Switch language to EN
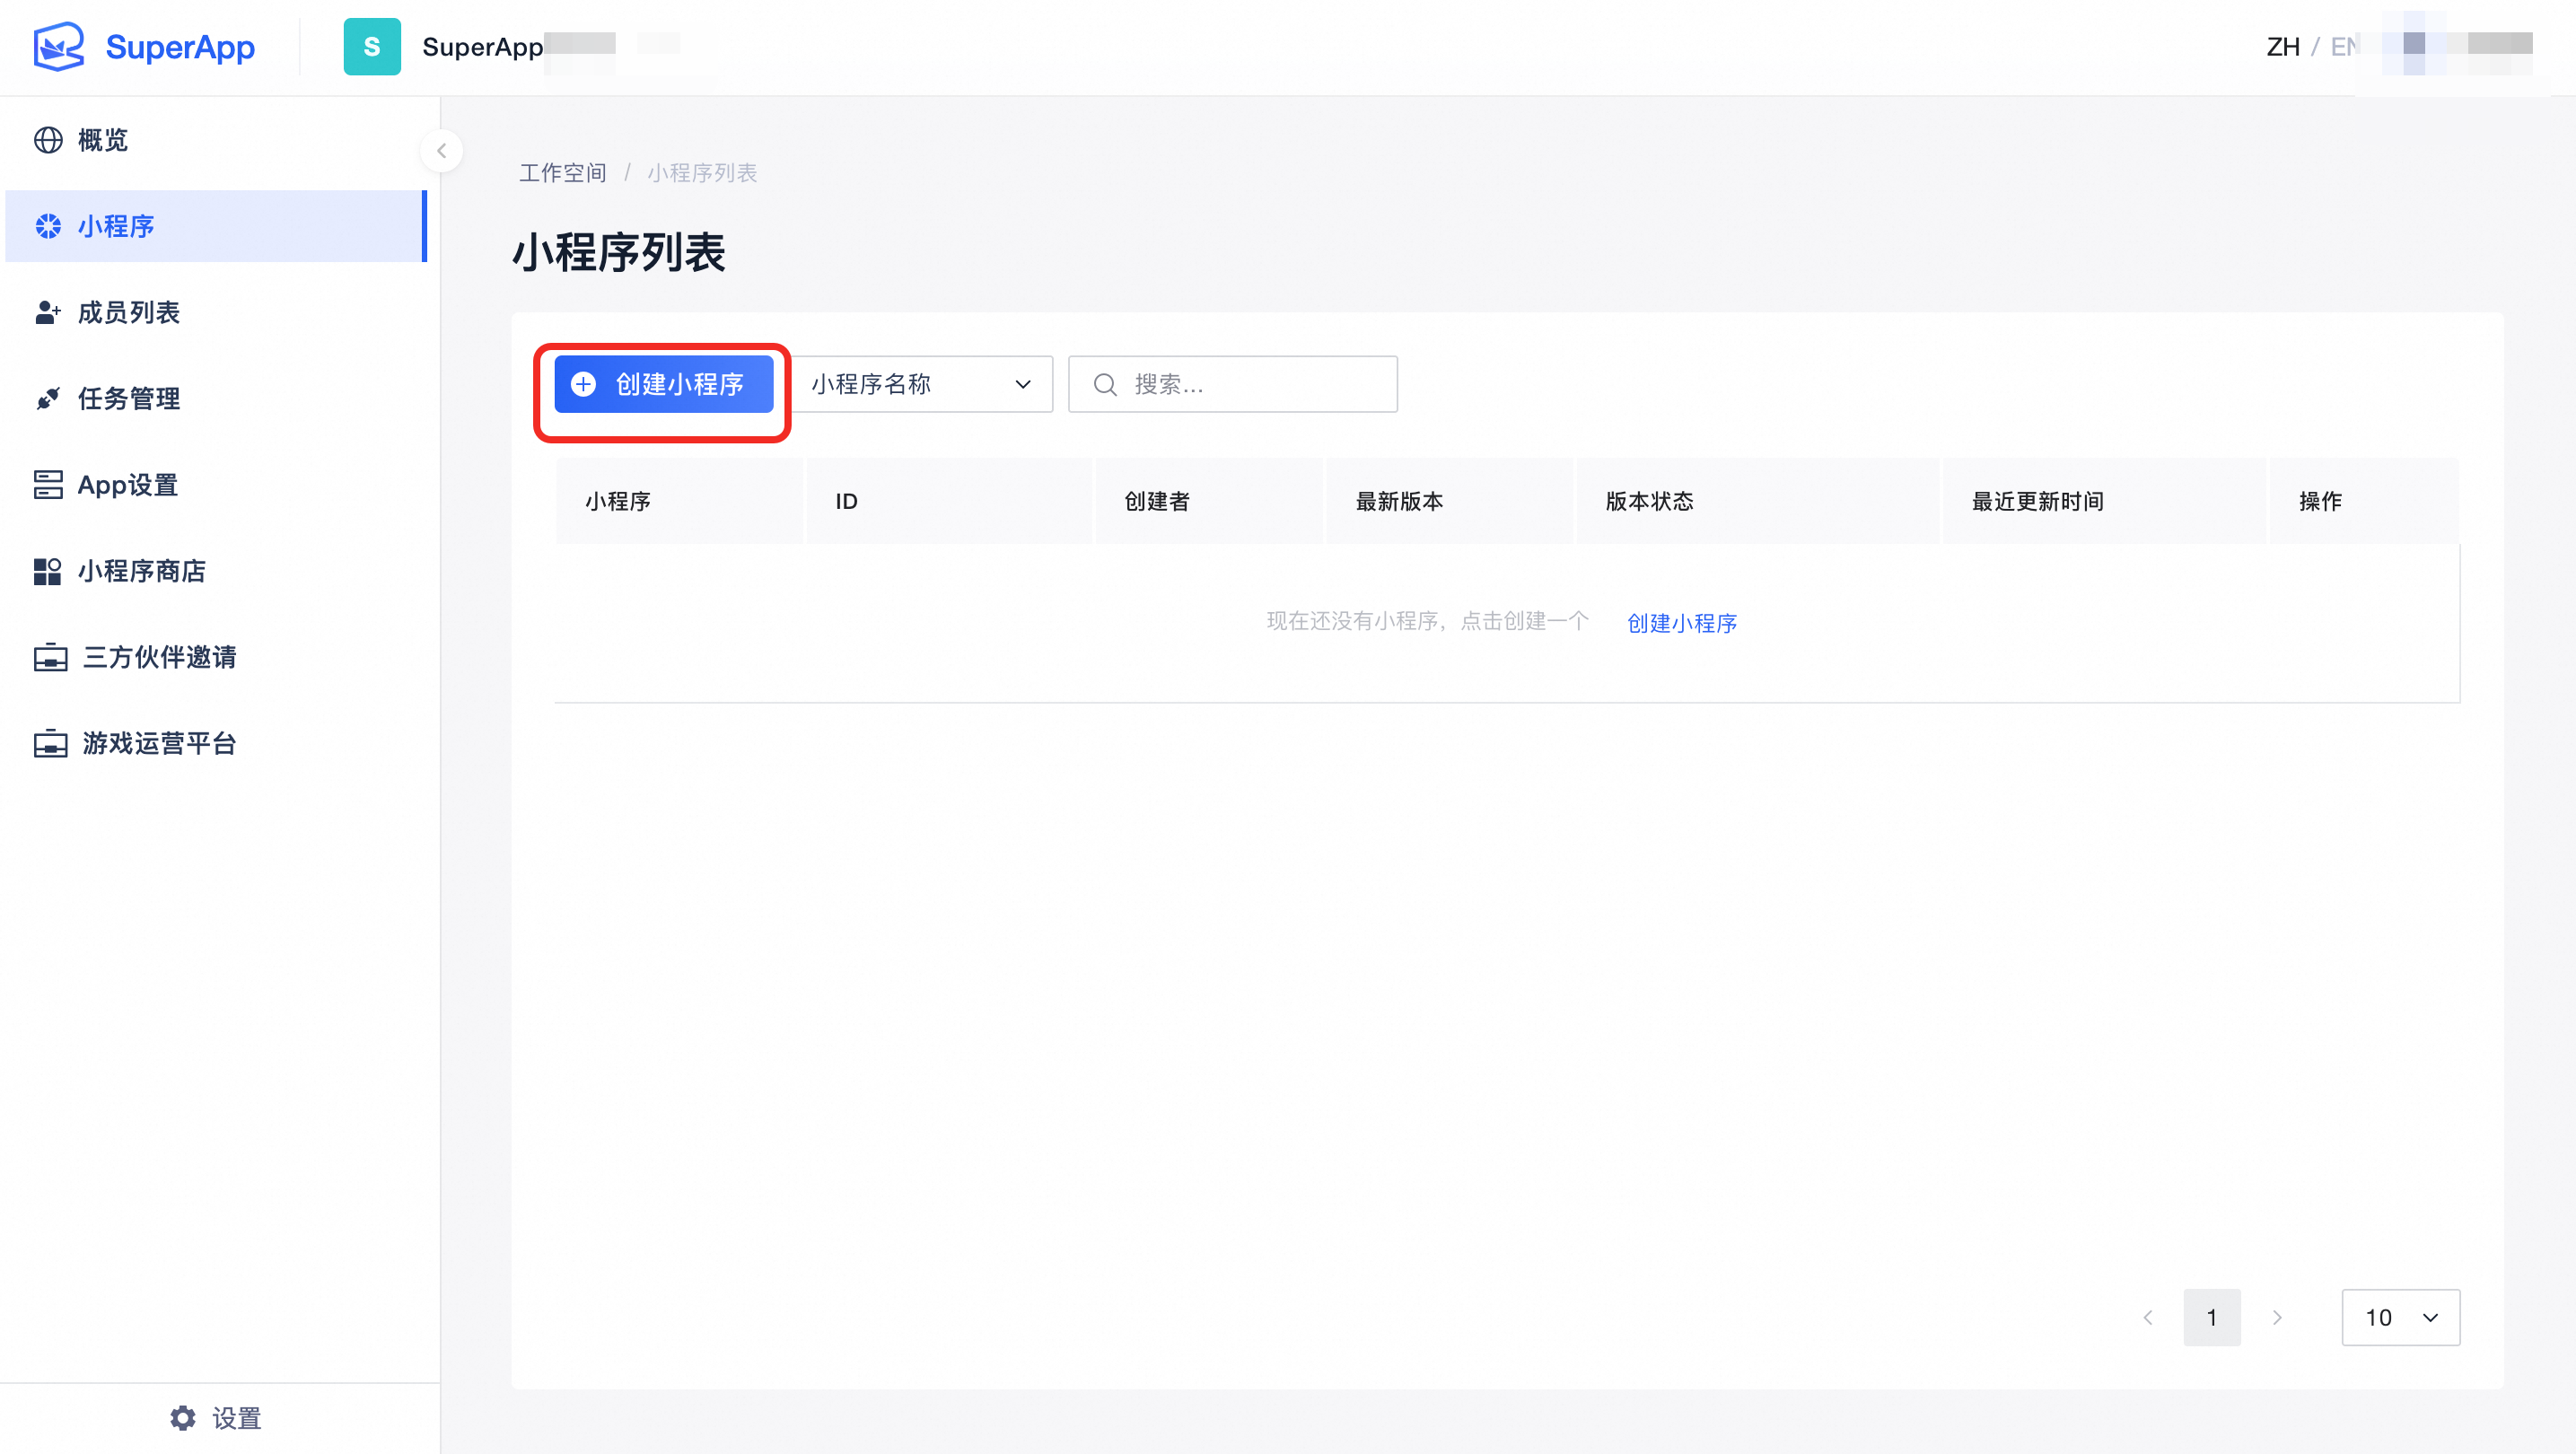This screenshot has height=1454, width=2576. point(2343,47)
